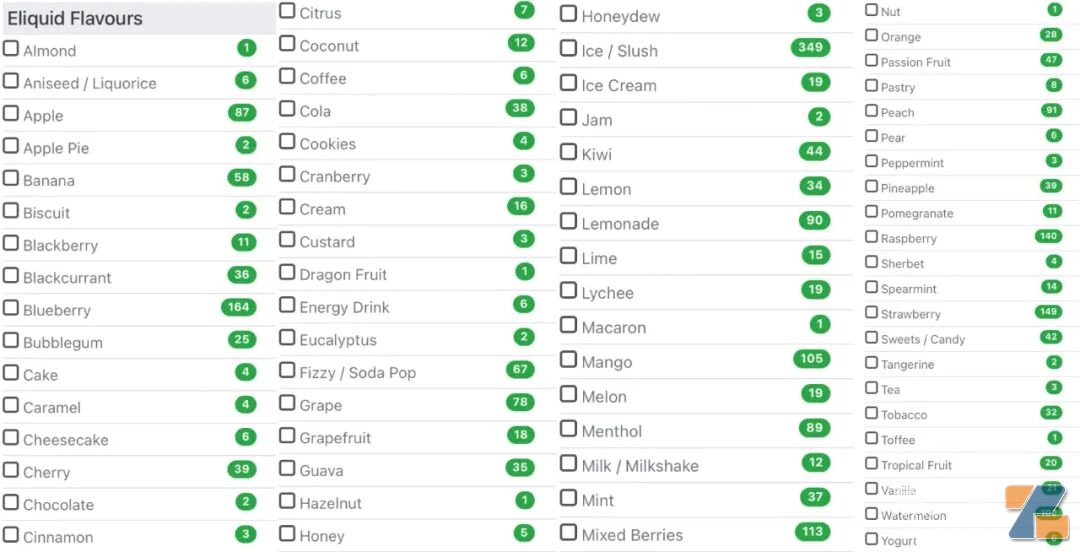Check the Cherry checkbox
This screenshot has width=1080, height=552.
click(11, 470)
